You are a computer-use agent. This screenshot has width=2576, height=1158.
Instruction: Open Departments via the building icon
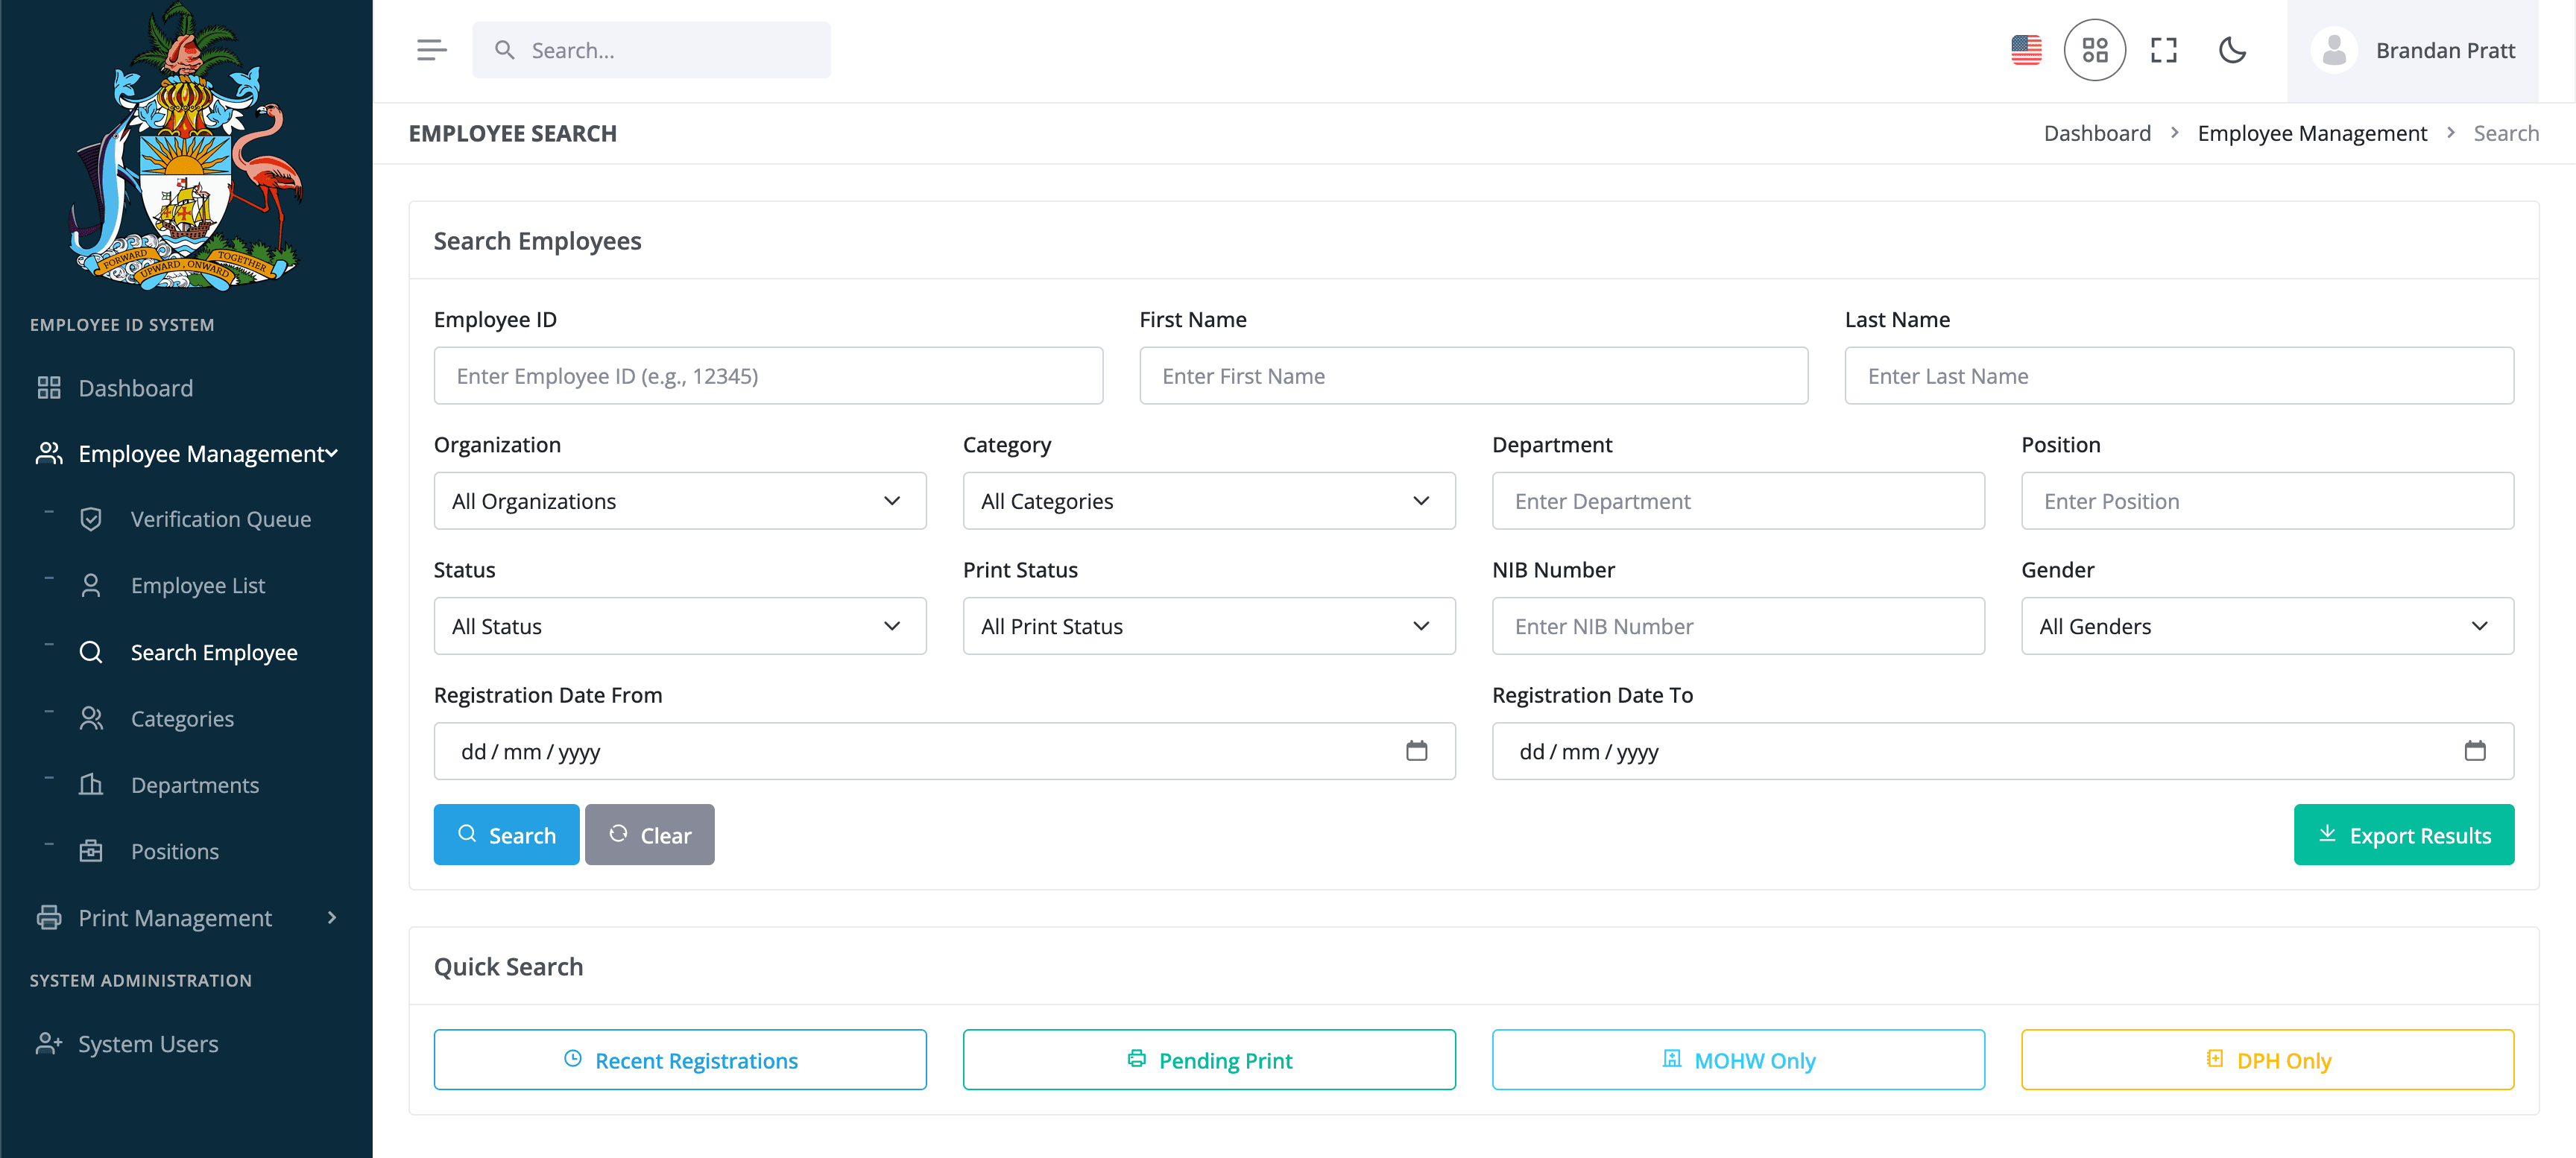coord(91,784)
